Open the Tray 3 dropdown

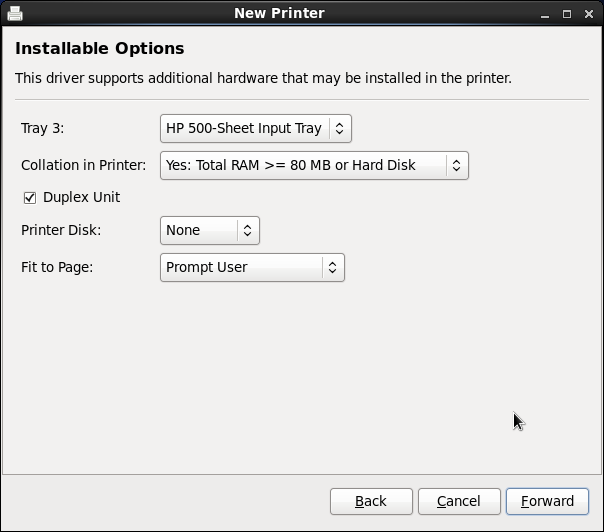(x=256, y=128)
